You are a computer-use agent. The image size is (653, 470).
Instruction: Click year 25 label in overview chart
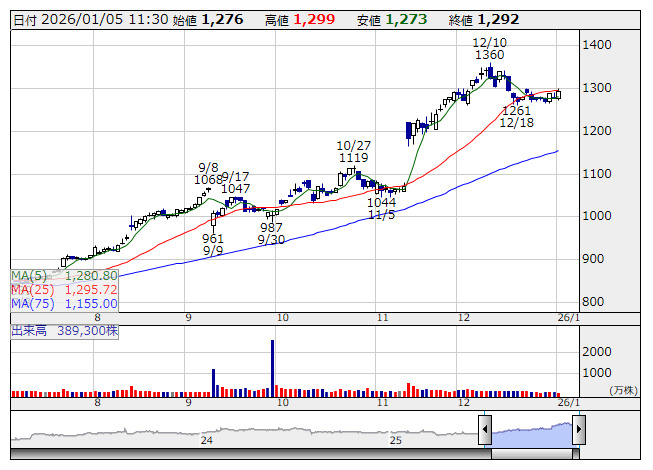pyautogui.click(x=395, y=440)
